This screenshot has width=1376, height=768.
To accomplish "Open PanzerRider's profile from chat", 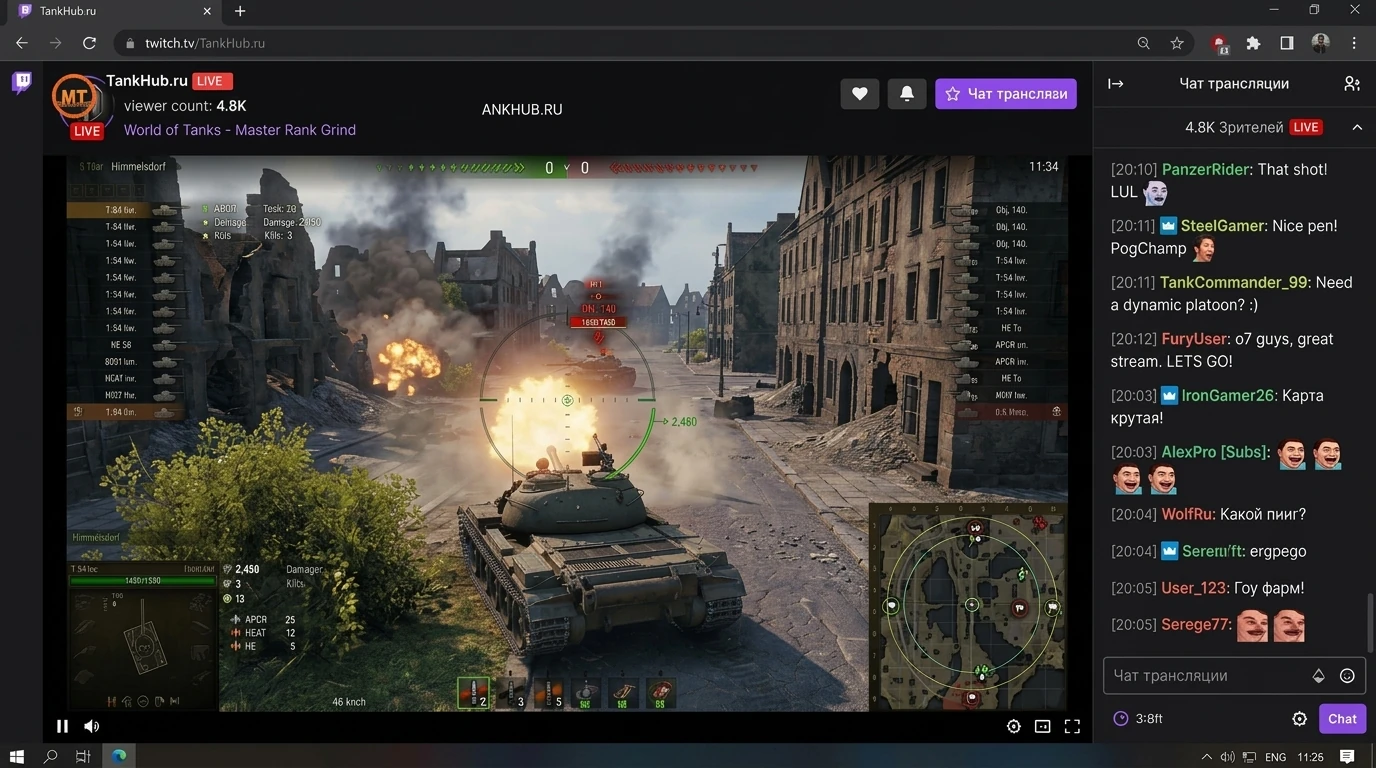I will (x=1205, y=170).
